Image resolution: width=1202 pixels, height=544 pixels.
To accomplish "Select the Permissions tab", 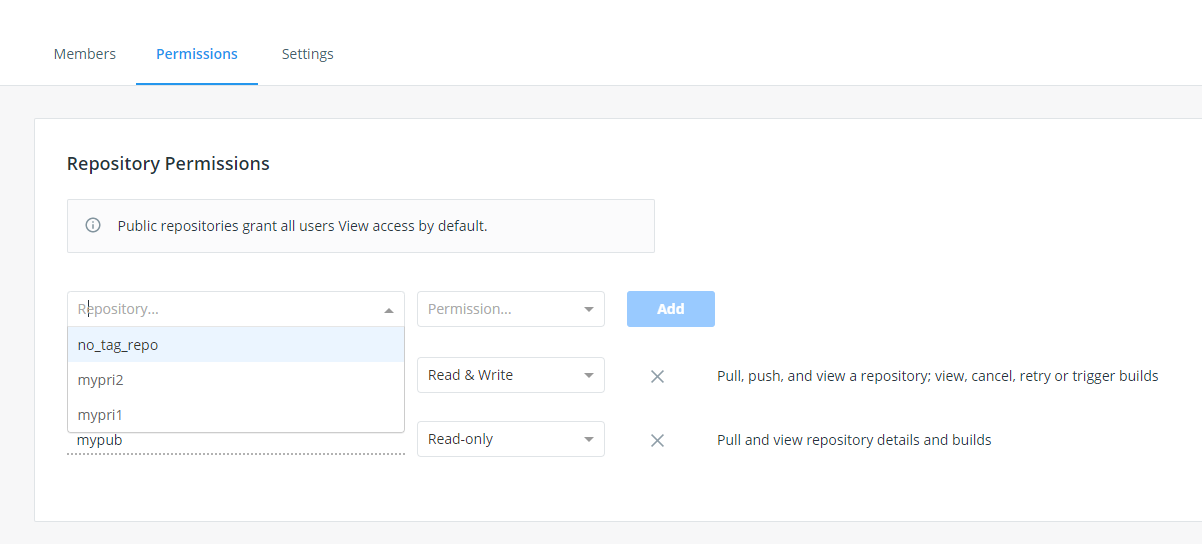I will point(197,54).
